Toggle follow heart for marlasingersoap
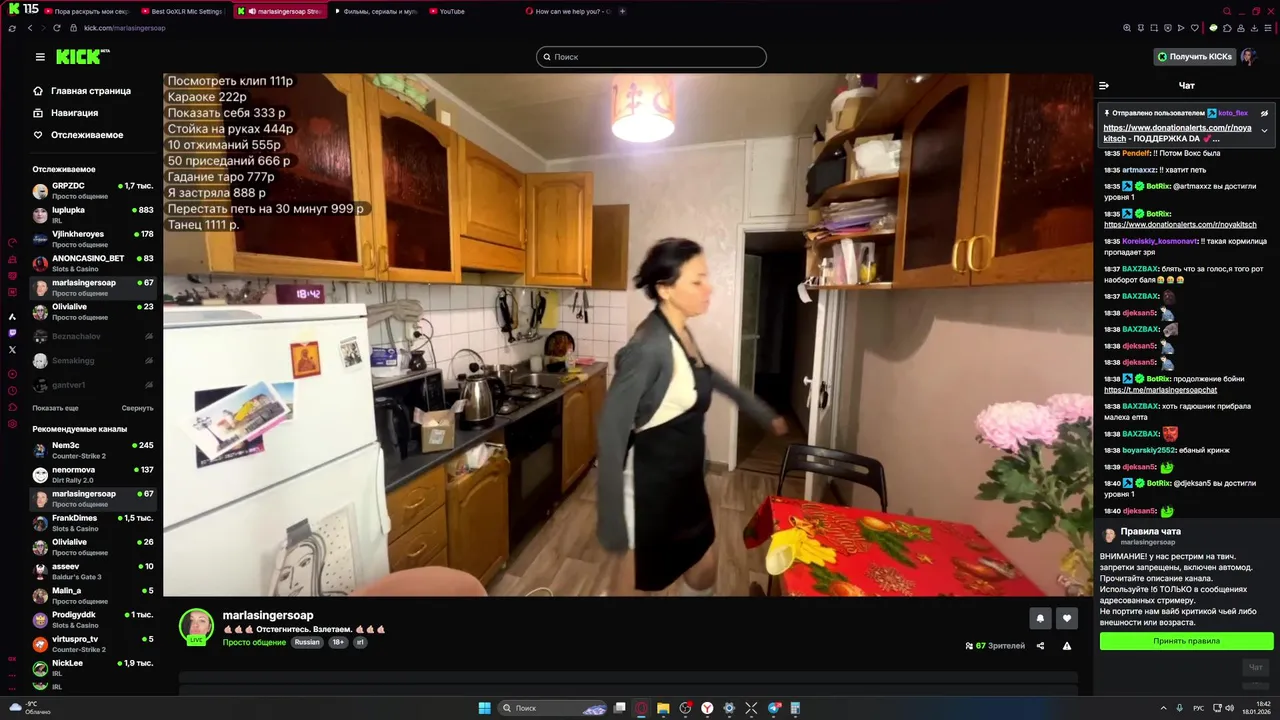The image size is (1280, 720). pos(1067,618)
